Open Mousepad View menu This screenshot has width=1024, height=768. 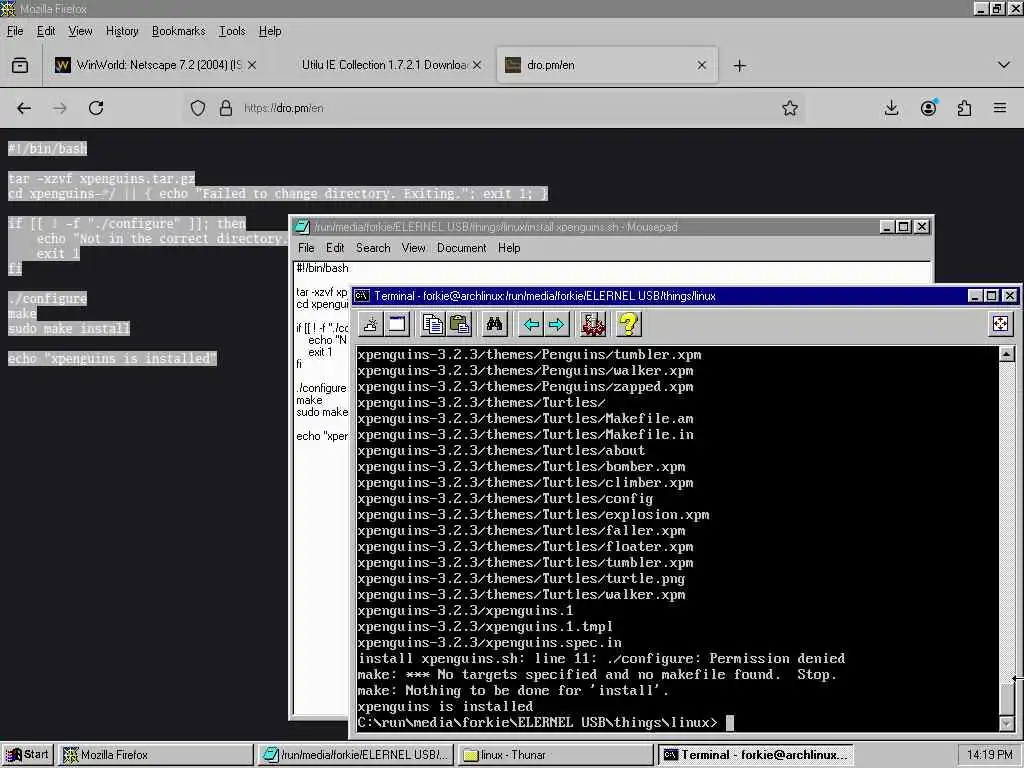pos(413,248)
